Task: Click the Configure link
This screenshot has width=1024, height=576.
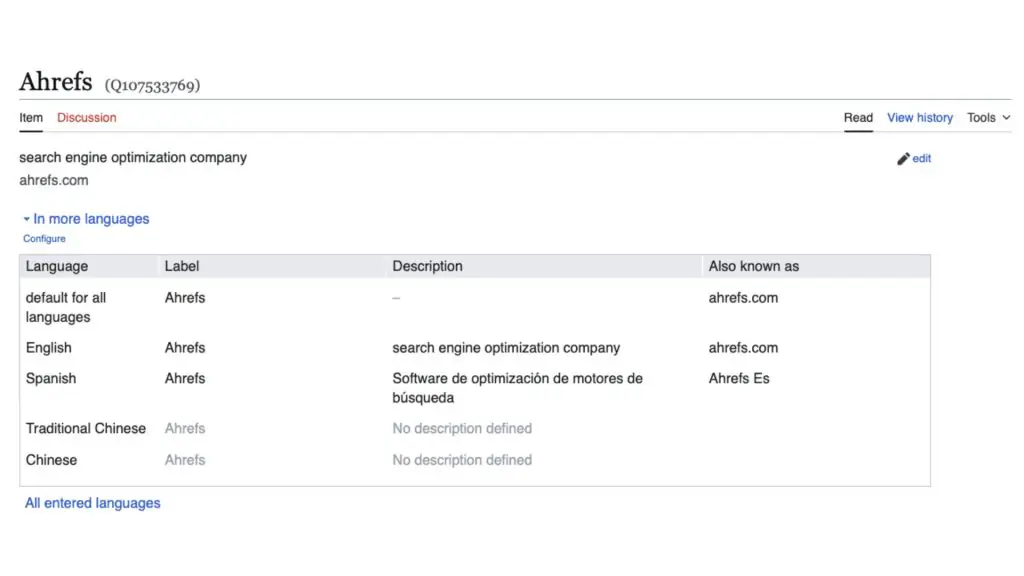Action: (x=44, y=238)
